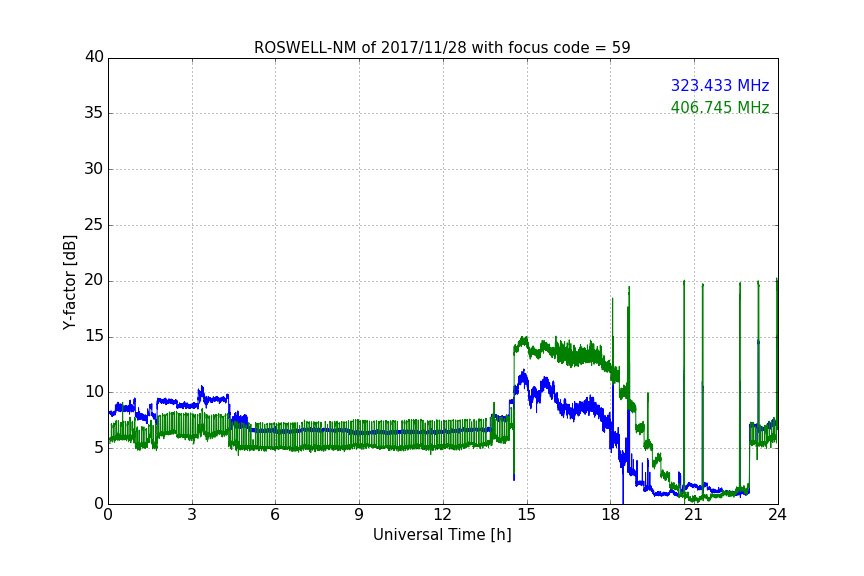Image resolution: width=864 pixels, height=576 pixels.
Task: Click the y-axis tick label 20
Action: (94, 280)
